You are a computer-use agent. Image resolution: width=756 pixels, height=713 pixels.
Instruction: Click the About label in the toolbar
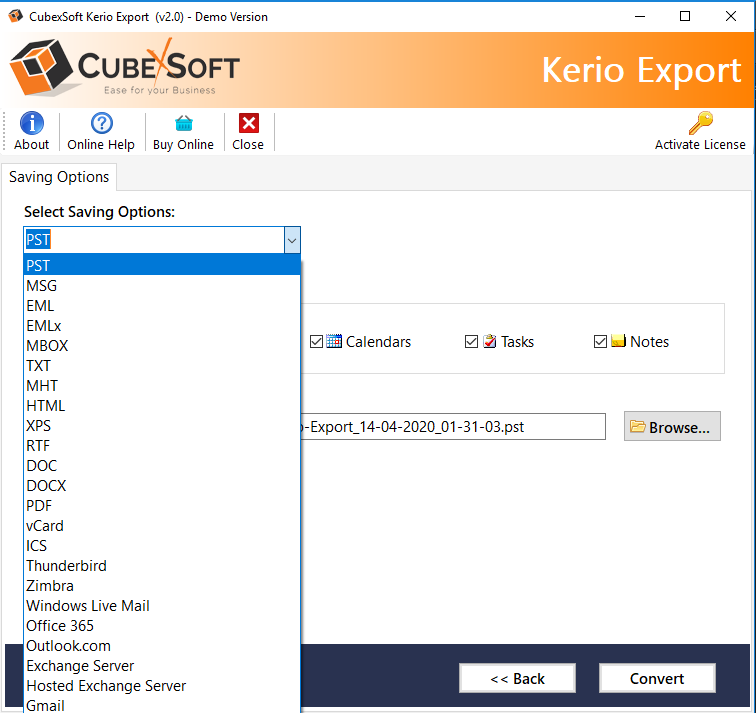pos(31,145)
